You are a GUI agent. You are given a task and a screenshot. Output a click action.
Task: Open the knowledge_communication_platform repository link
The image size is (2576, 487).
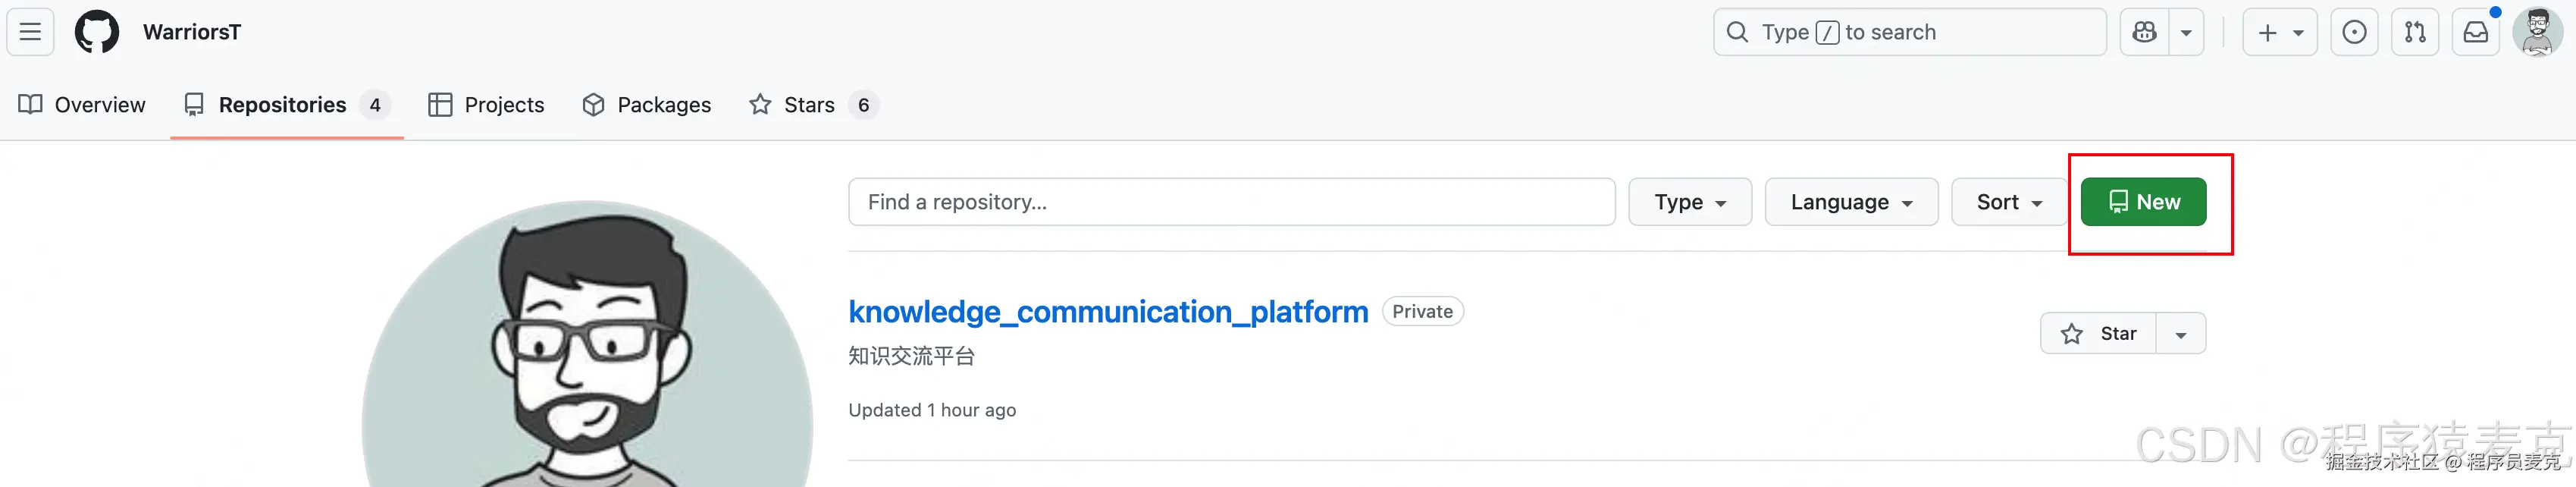point(1107,312)
